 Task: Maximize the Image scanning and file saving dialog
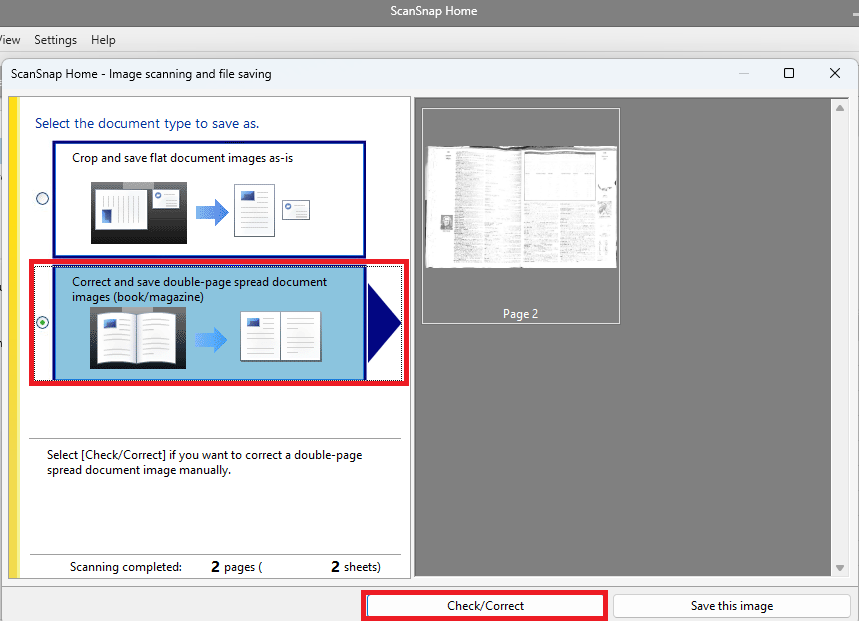tap(789, 74)
